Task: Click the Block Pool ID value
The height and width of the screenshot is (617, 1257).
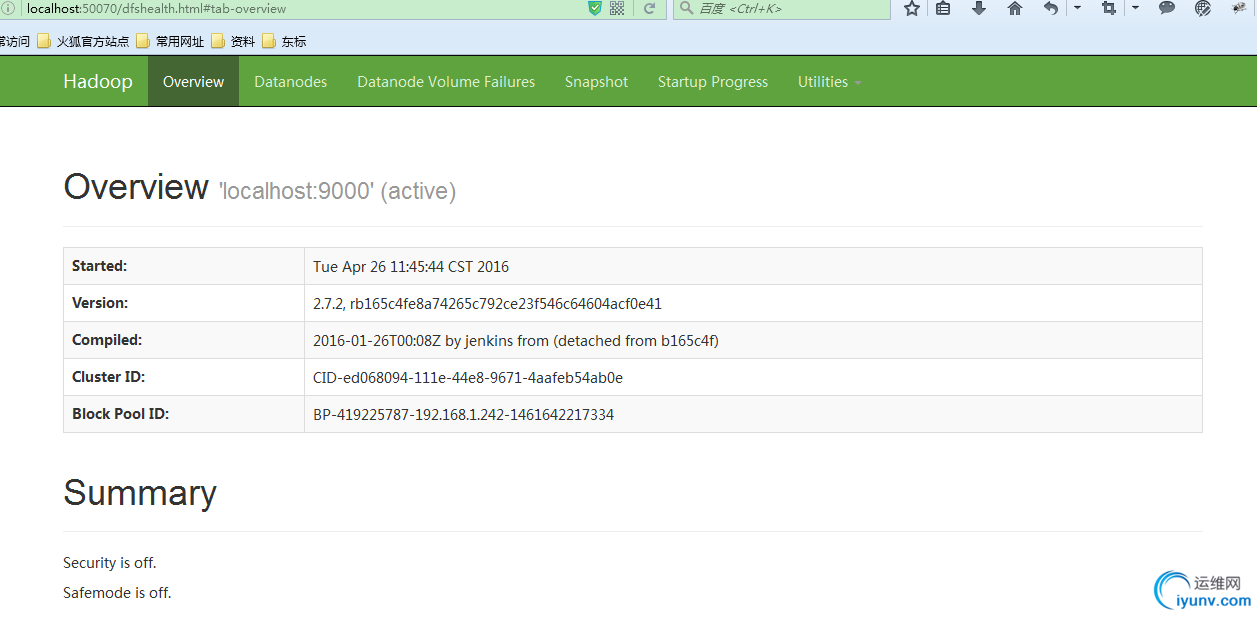Action: [x=463, y=415]
